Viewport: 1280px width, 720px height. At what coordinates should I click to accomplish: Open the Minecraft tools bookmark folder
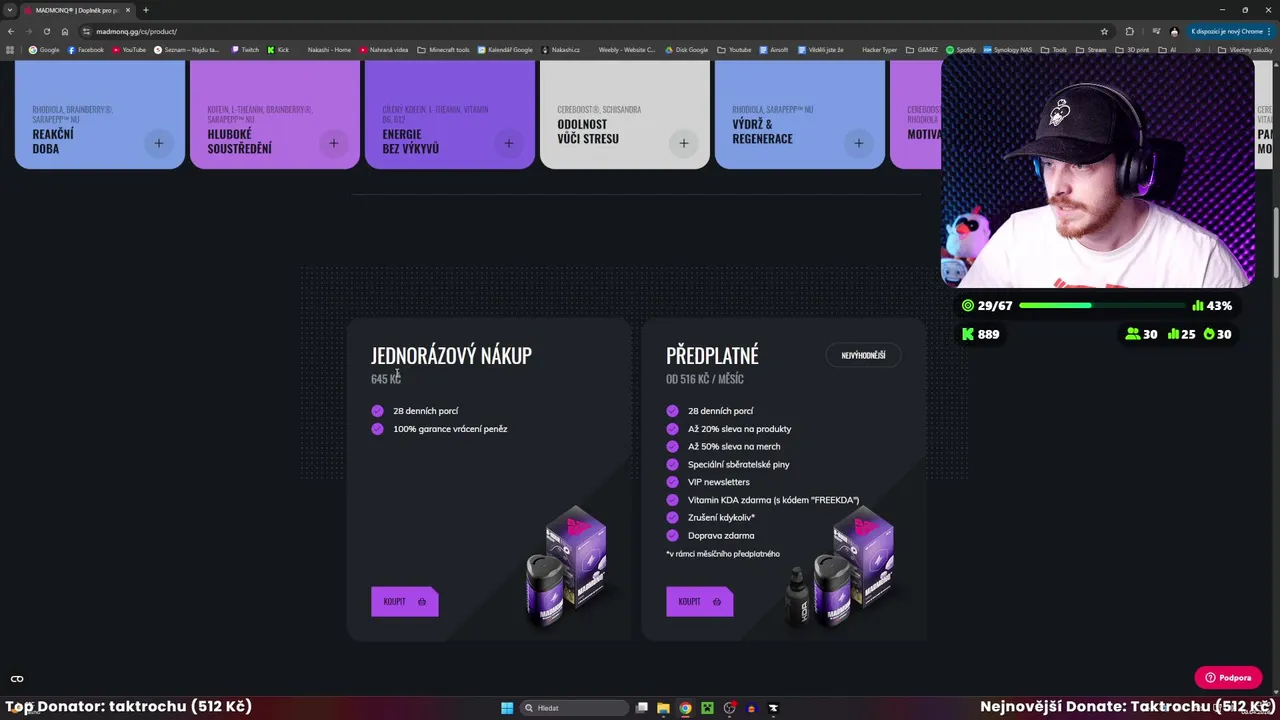[443, 50]
